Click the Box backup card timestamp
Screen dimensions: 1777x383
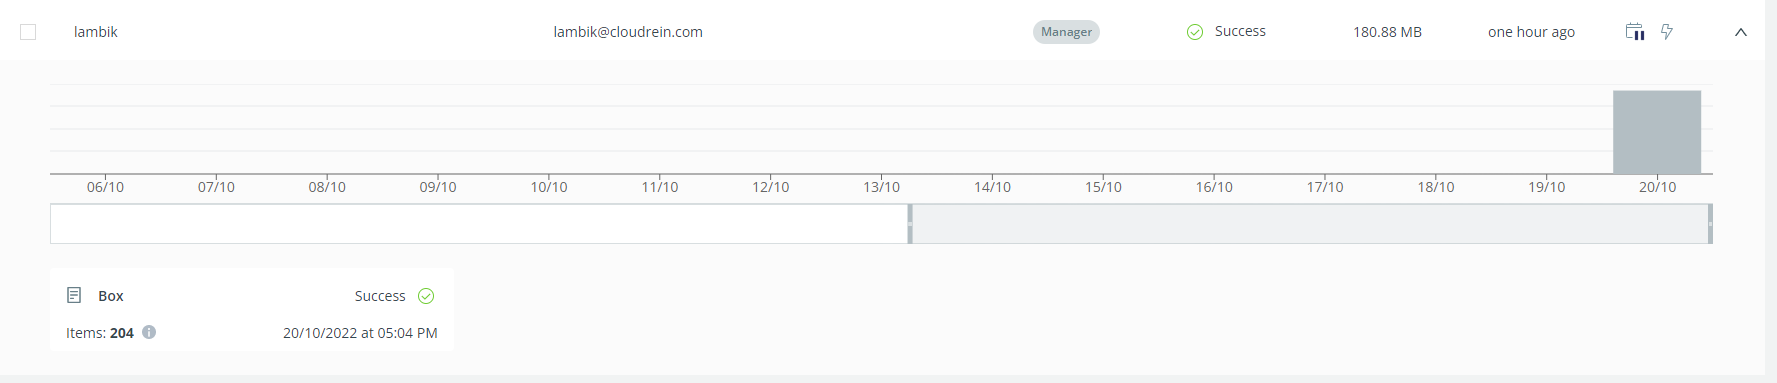360,333
